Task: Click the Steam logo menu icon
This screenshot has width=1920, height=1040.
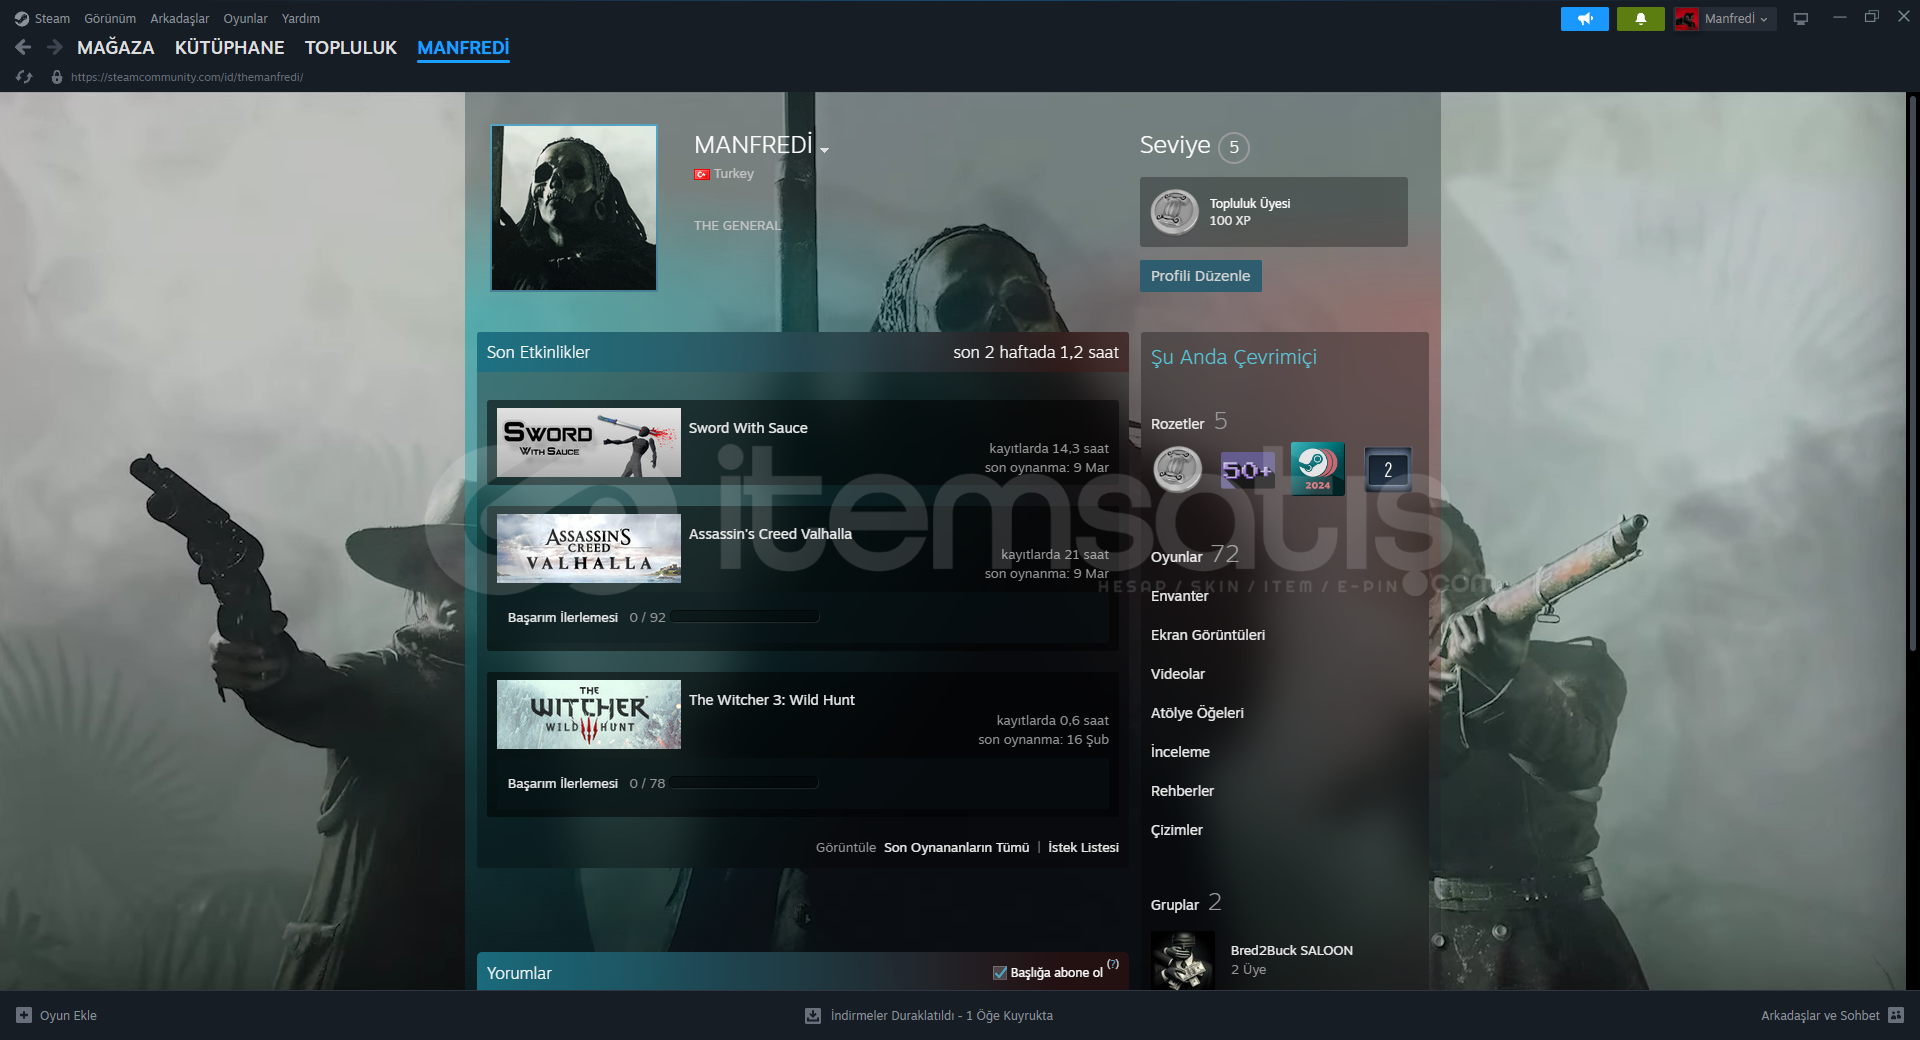Action: point(21,18)
